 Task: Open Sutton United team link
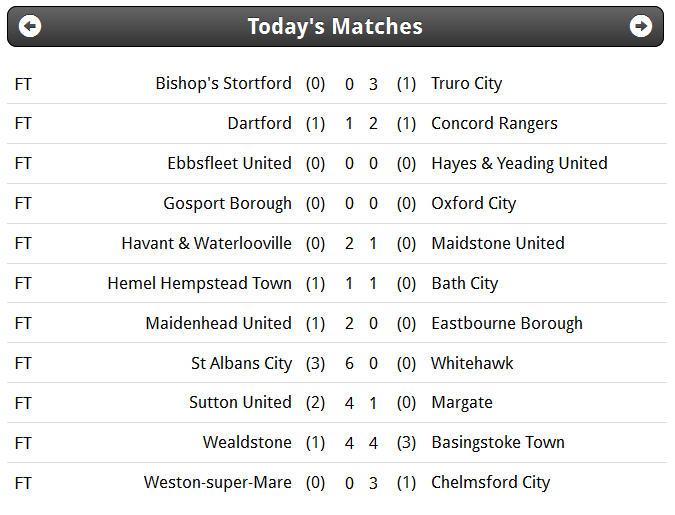click(240, 403)
